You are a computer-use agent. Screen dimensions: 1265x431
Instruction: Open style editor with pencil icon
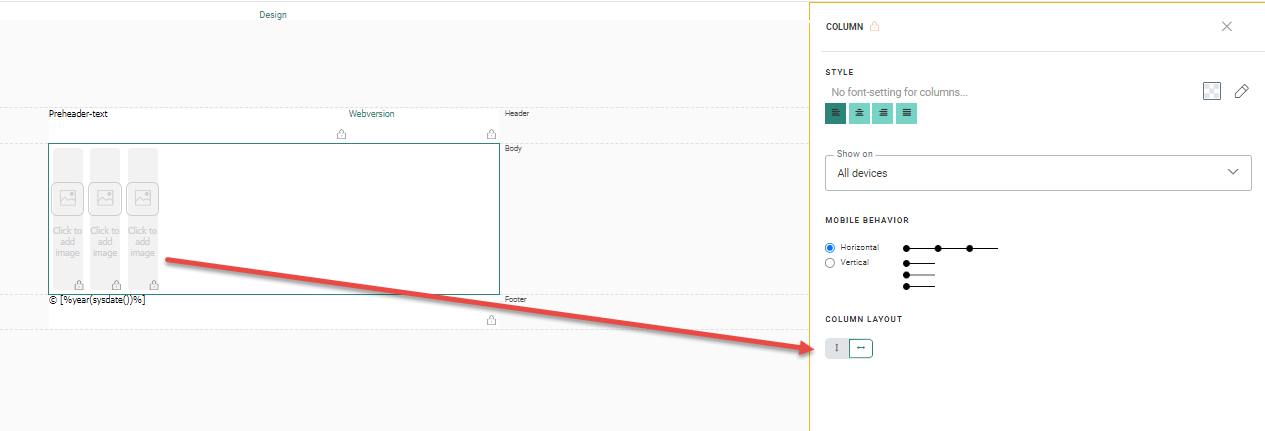click(1241, 92)
